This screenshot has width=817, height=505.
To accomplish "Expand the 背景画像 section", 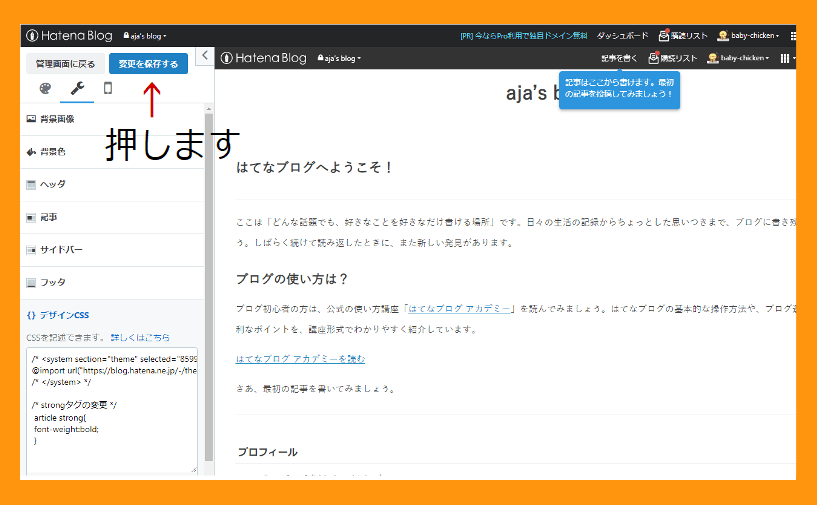I will point(112,119).
